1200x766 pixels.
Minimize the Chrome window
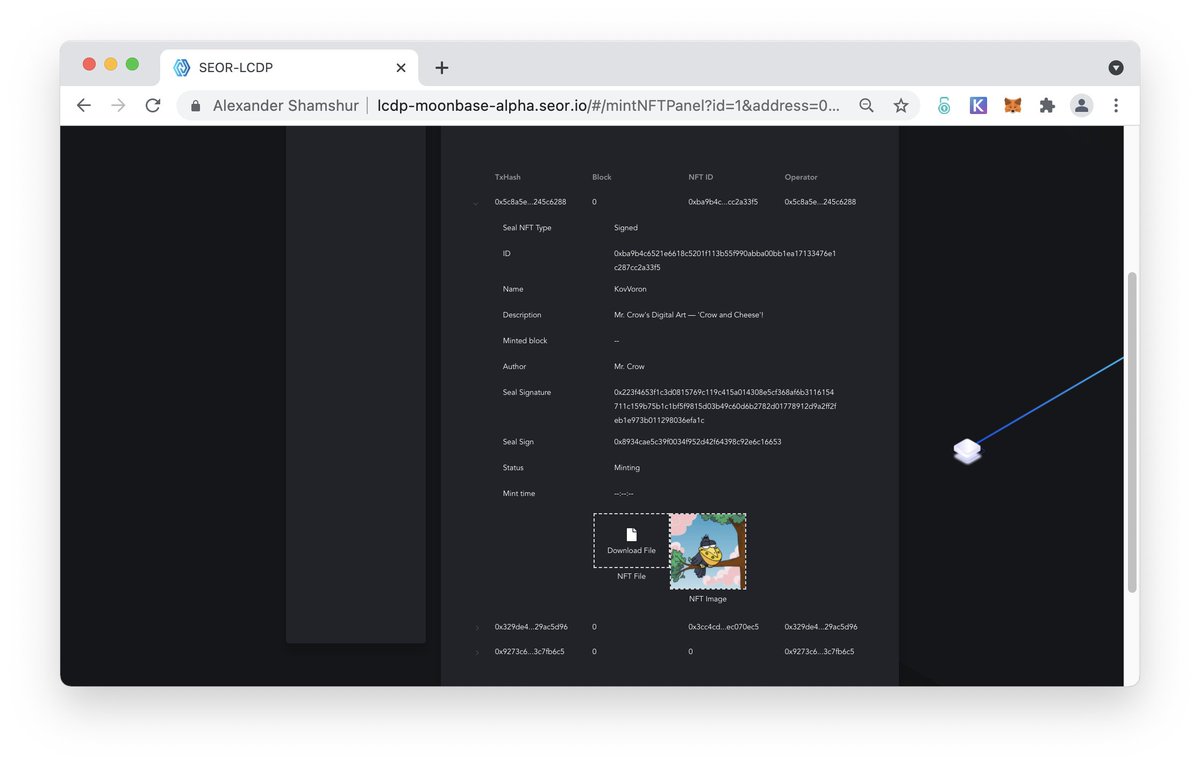pos(111,64)
